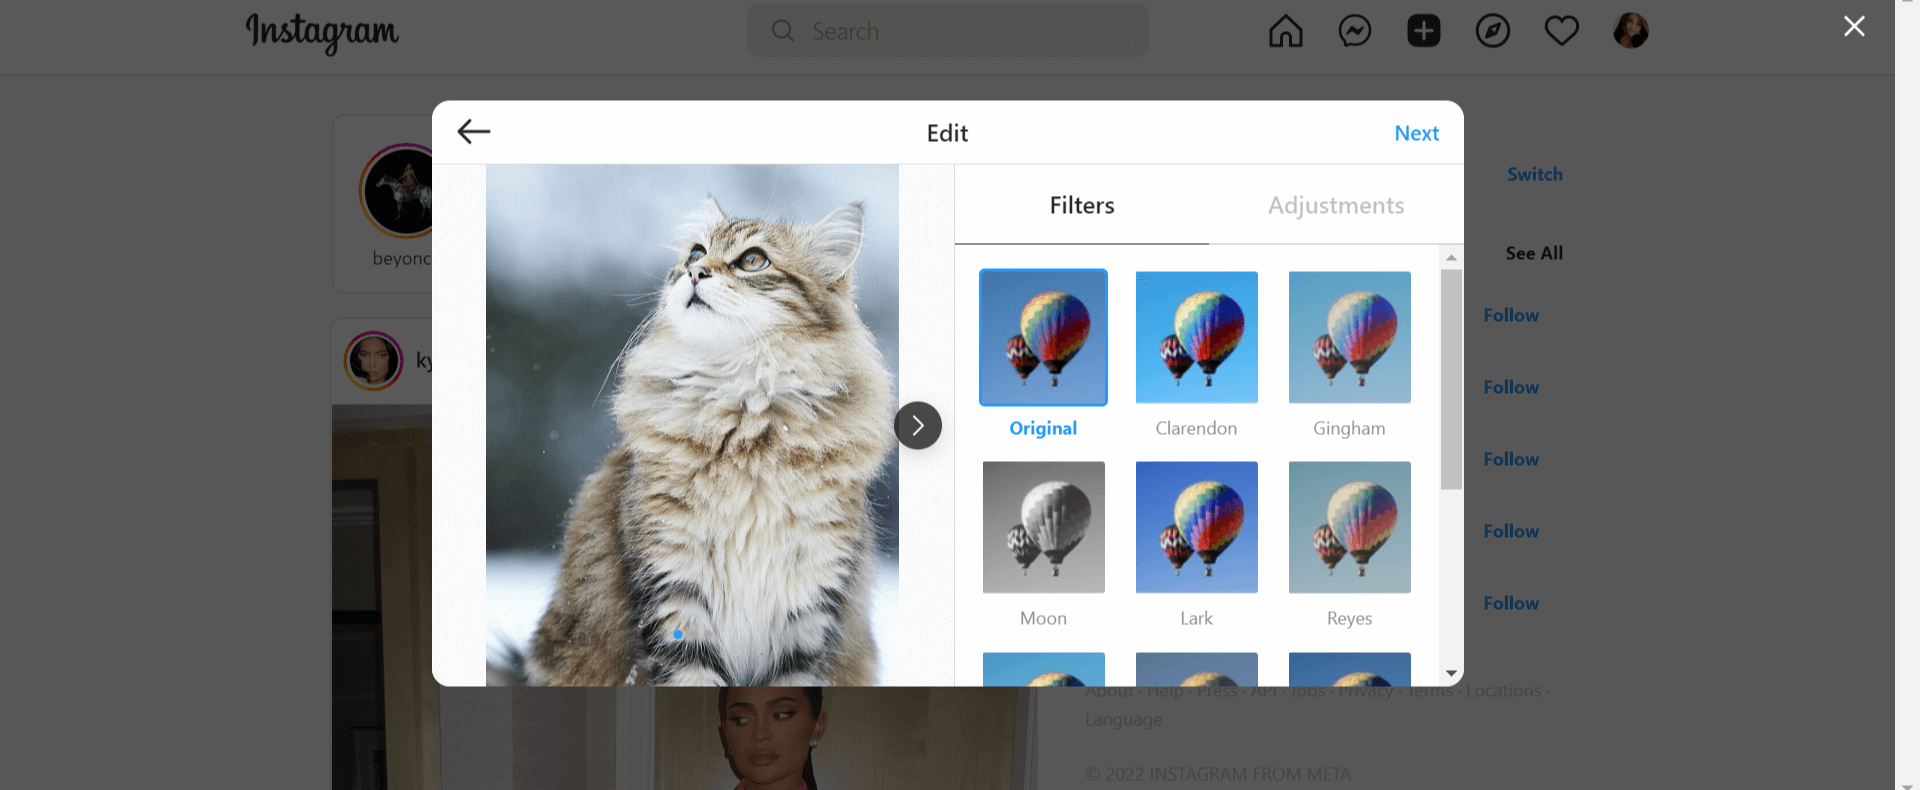1920x790 pixels.
Task: Open the profile avatar menu
Action: pyautogui.click(x=1630, y=31)
